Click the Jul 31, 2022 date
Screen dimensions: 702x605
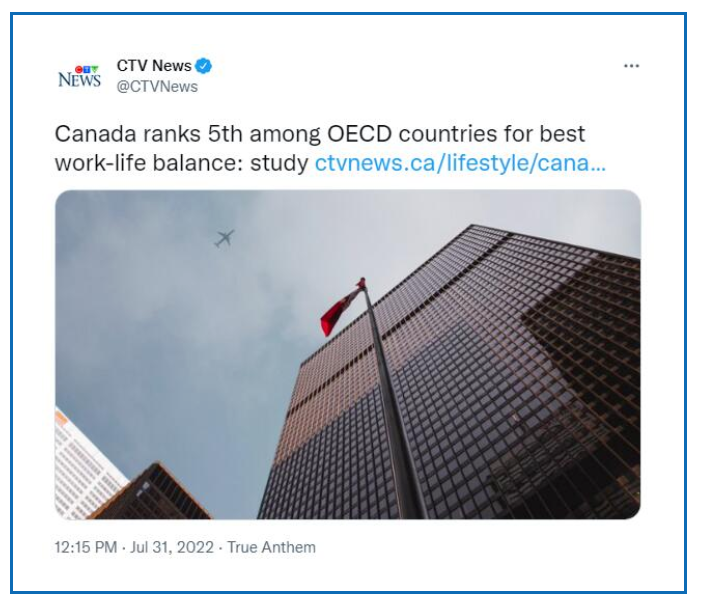tap(172, 547)
